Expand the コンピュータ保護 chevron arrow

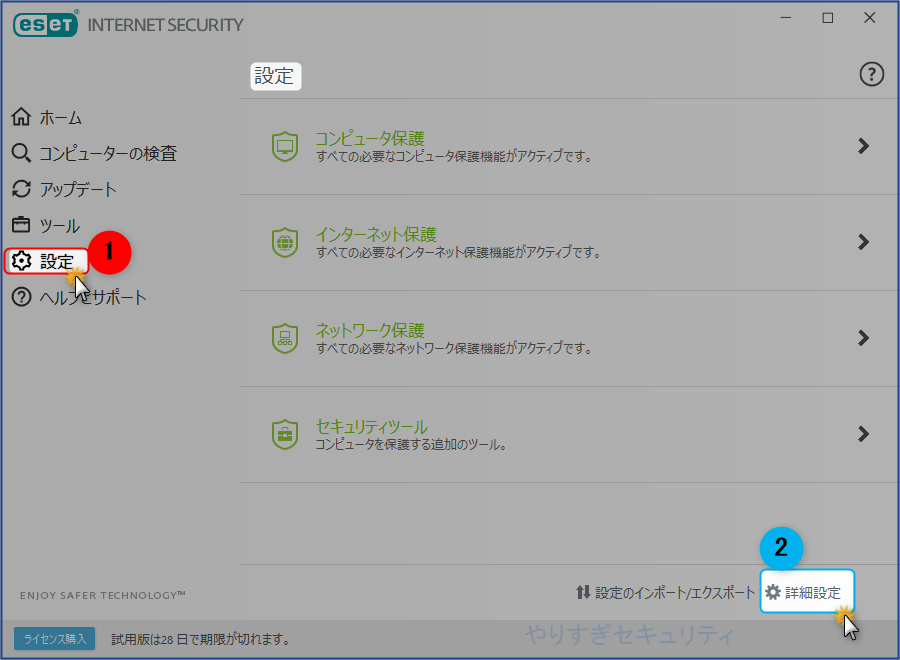(863, 146)
